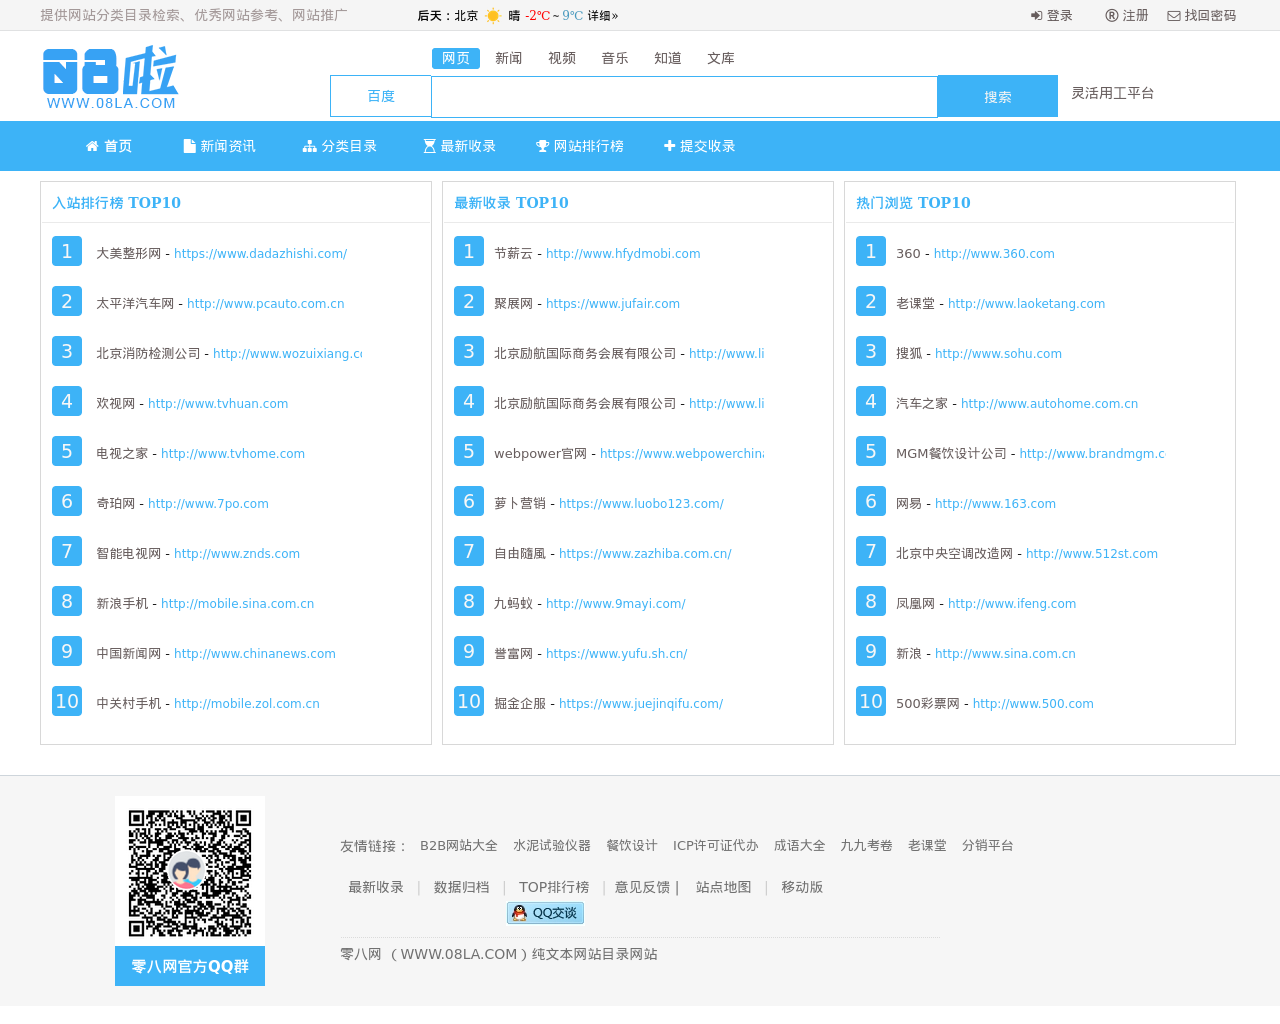Open the mobile.sina.com.cn URL link
Screen dimensions: 1280x1024
tap(237, 604)
